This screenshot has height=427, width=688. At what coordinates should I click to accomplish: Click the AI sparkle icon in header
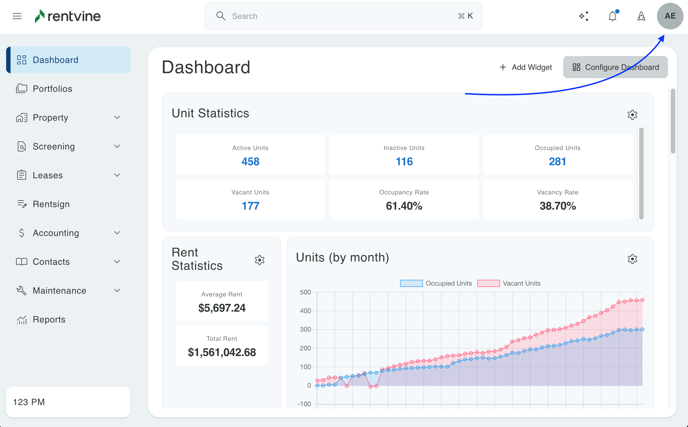[584, 16]
